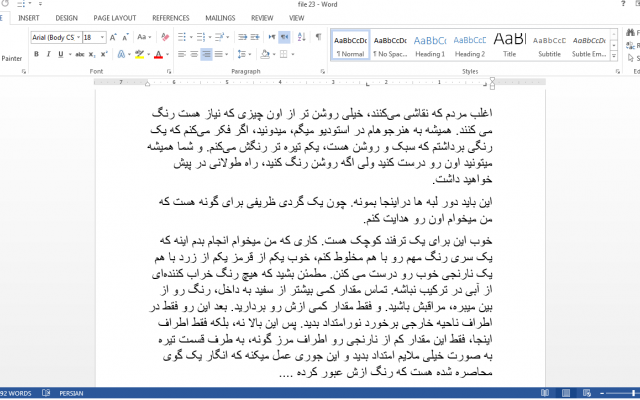This screenshot has width=640, height=400.
Task: Switch to the INSERT tab
Action: coord(29,18)
